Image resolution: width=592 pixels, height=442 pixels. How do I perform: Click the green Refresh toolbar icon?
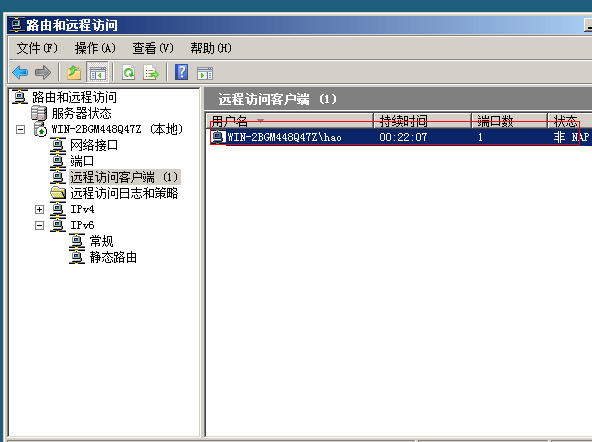click(129, 72)
